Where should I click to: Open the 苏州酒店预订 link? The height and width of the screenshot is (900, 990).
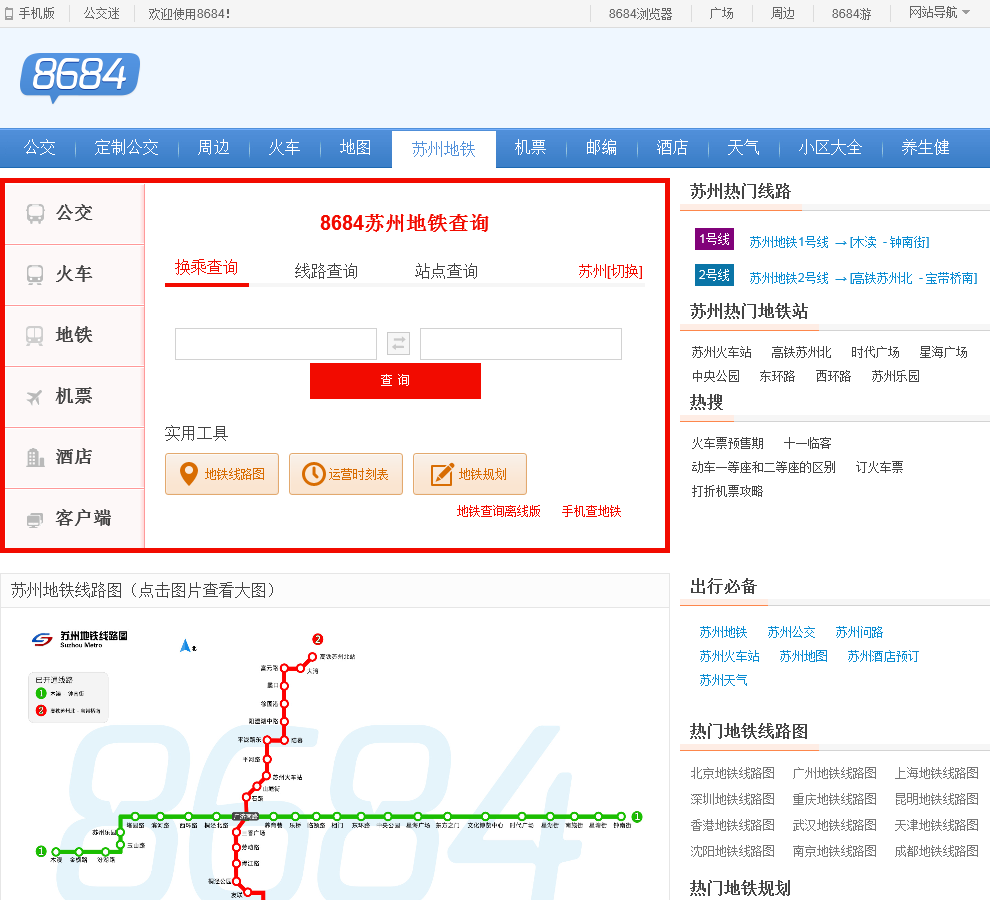(883, 656)
